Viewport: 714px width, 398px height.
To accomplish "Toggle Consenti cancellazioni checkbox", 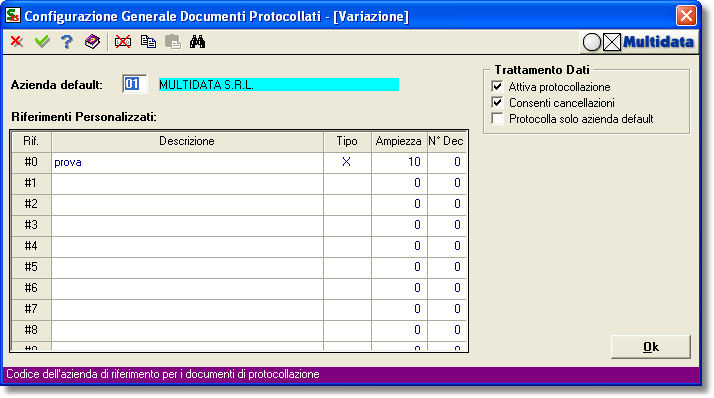I will (x=497, y=102).
